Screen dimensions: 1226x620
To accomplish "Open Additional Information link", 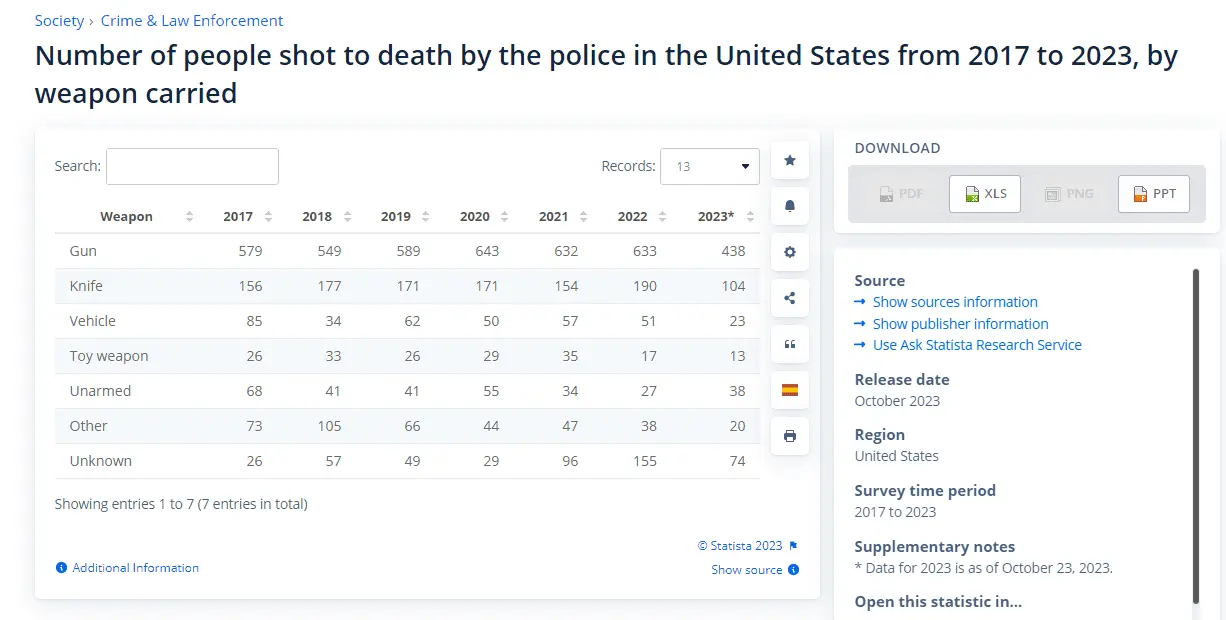I will click(136, 568).
